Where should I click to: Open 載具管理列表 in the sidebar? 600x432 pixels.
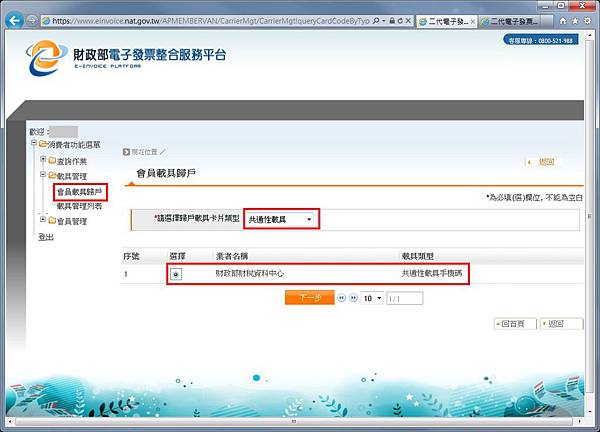click(80, 206)
